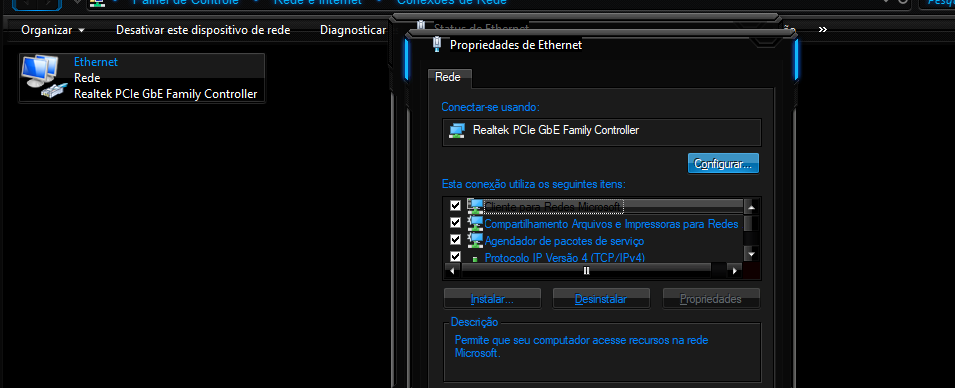Select the 'Cliente para Redes Microsoft' list row

tap(595, 206)
